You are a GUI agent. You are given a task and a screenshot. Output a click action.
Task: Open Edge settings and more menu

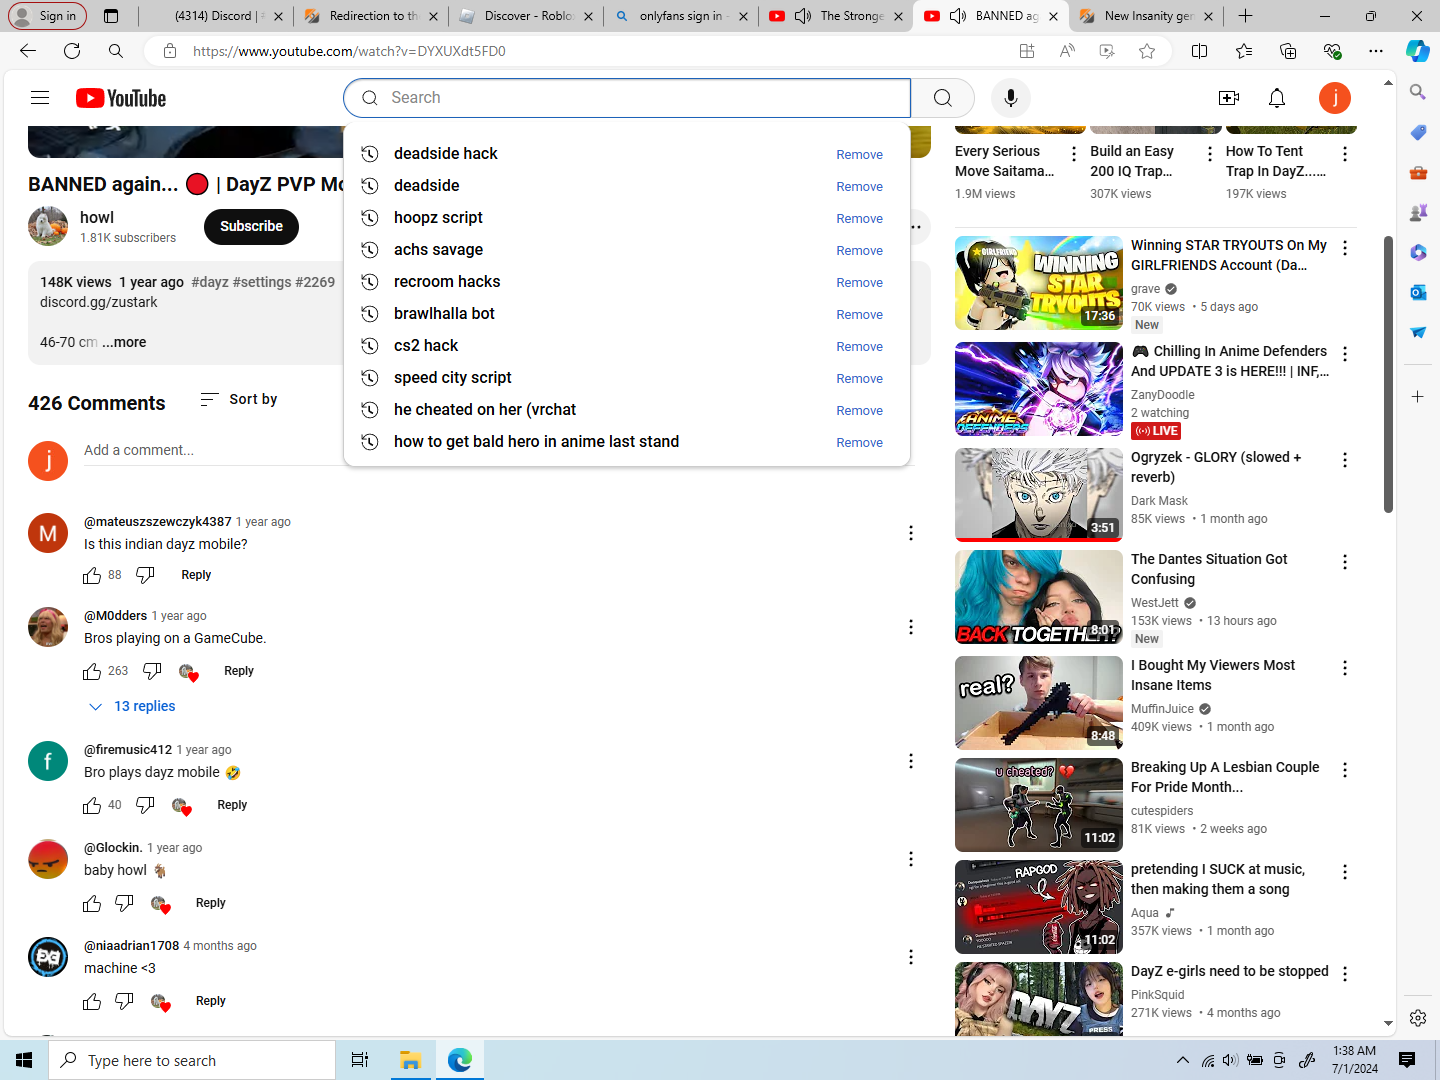pos(1376,51)
